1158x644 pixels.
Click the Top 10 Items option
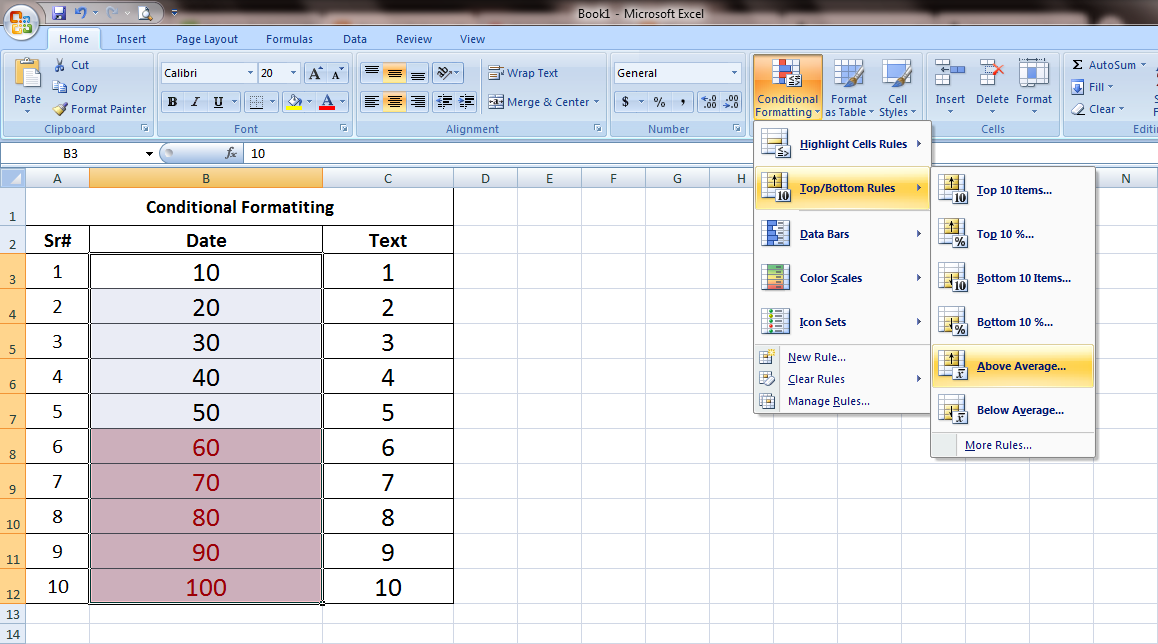(1013, 190)
